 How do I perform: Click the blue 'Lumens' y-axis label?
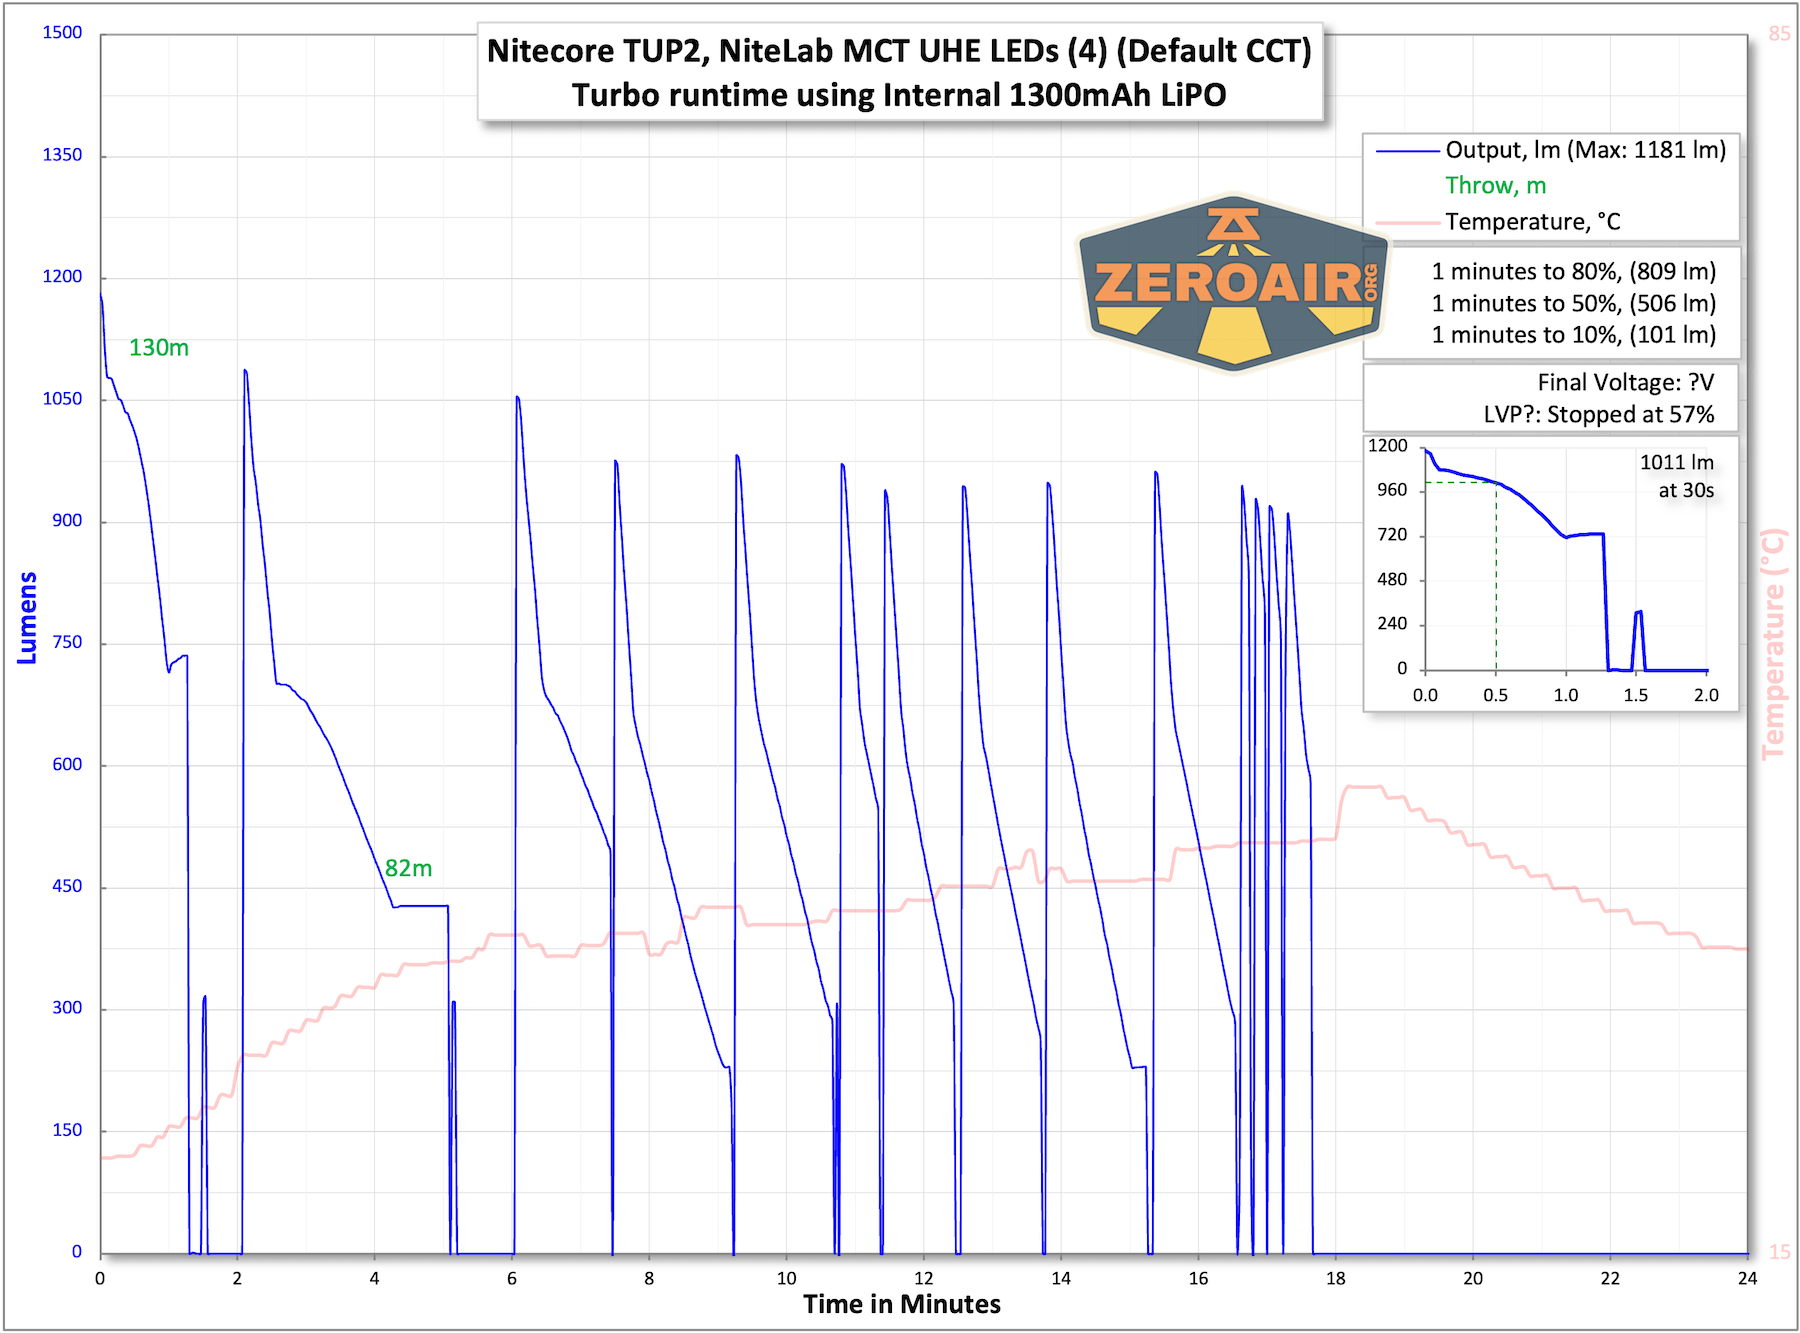tap(27, 618)
